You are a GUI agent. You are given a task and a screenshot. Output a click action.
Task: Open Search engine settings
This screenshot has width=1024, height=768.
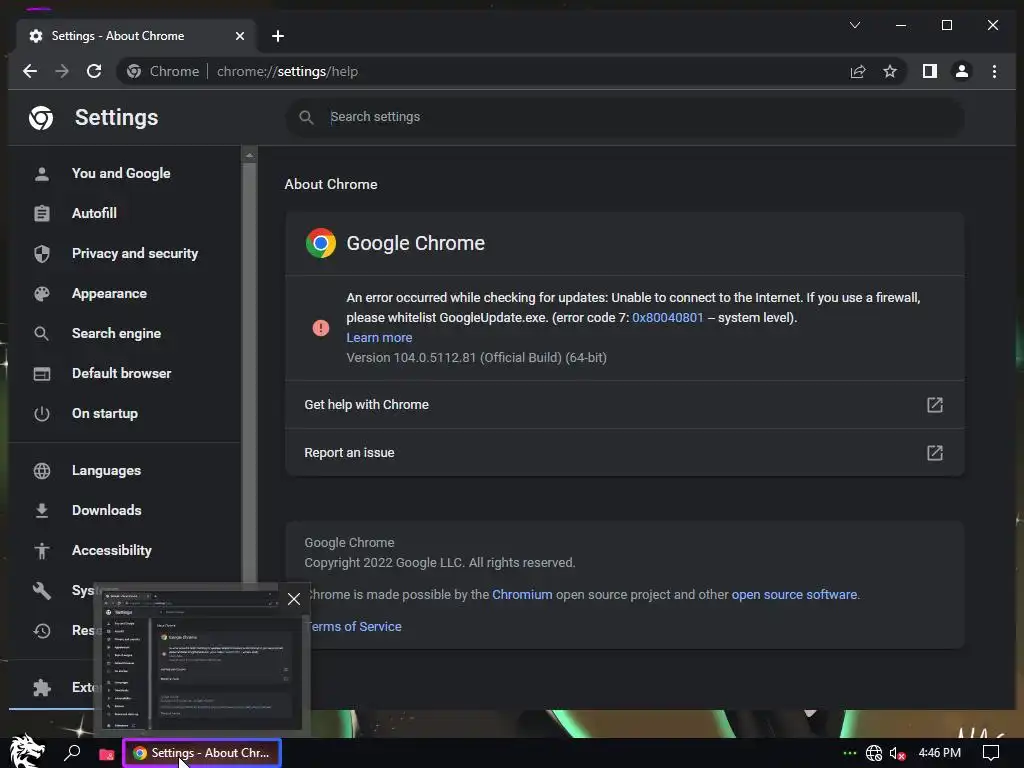(x=116, y=333)
